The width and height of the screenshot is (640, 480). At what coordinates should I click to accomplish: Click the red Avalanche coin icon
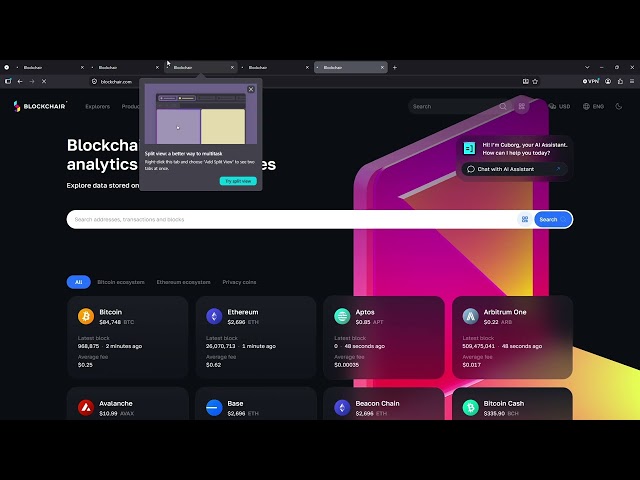pos(86,407)
